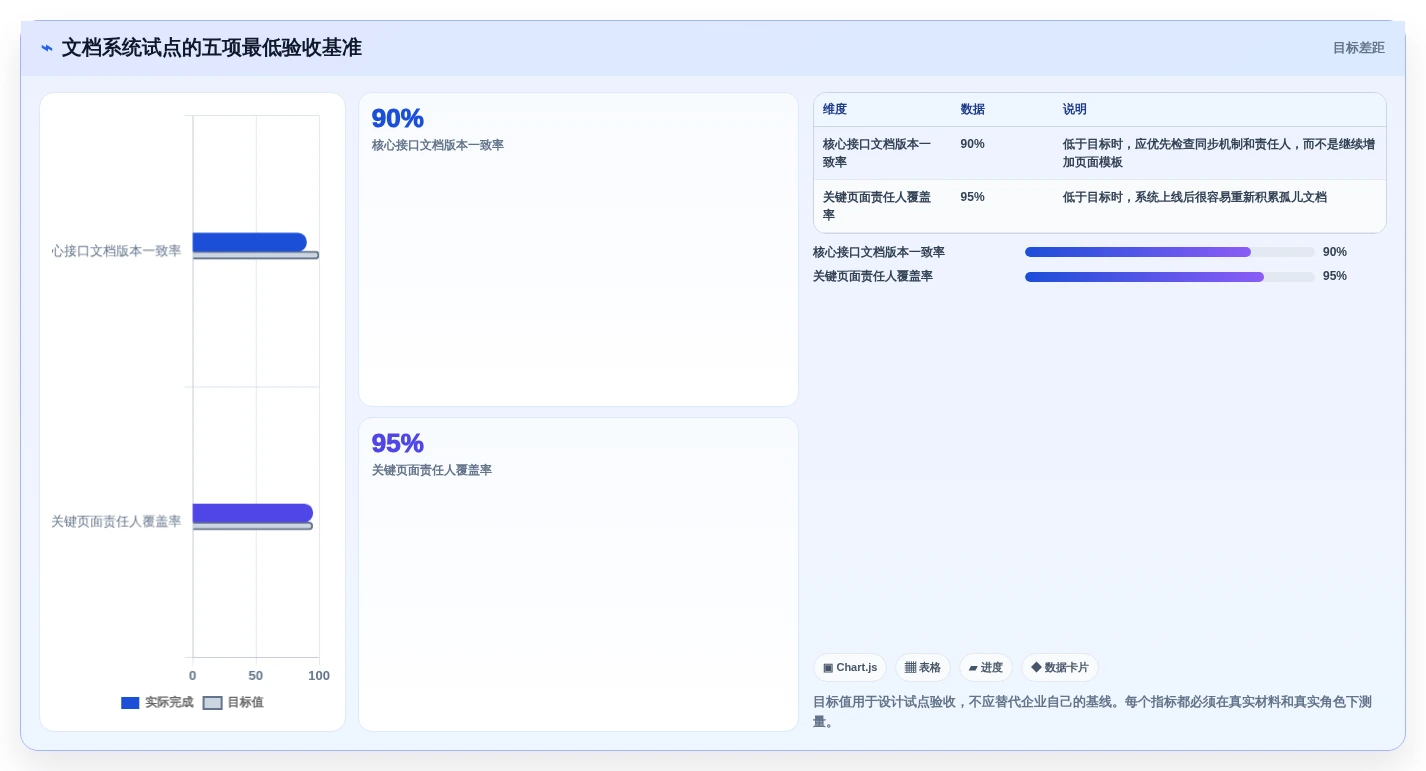Click the 核心接口文档版本一致率 table row name
Screen dimensions: 1426x771
[877, 153]
